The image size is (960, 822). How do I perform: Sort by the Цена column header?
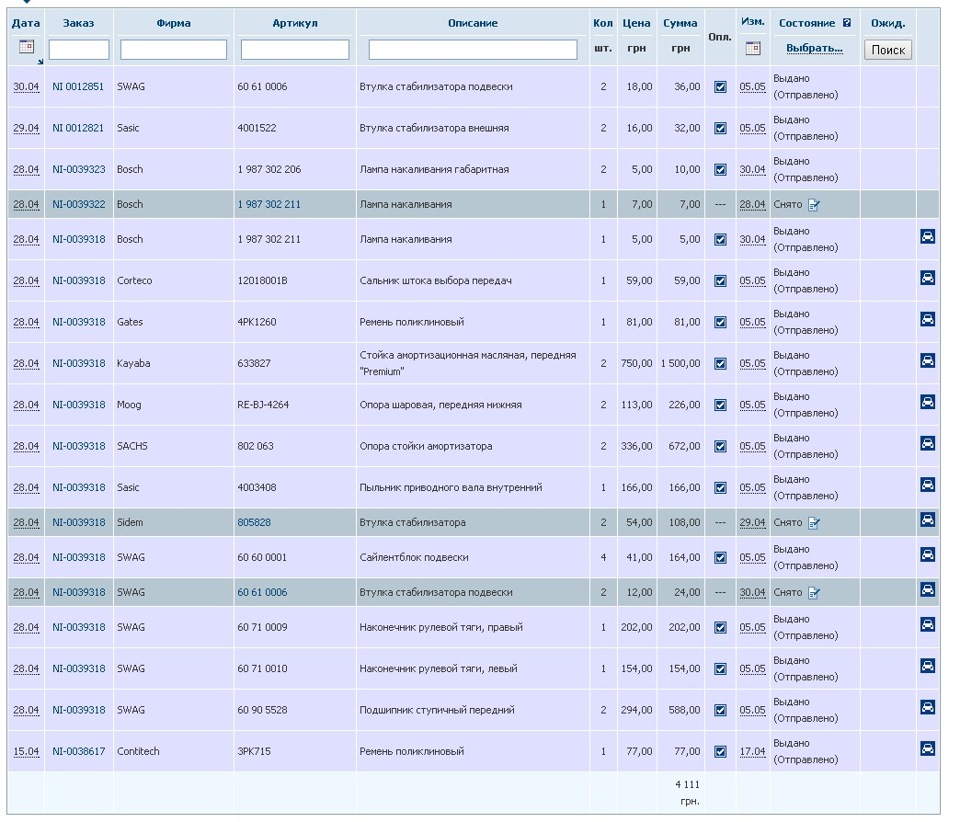(x=636, y=23)
